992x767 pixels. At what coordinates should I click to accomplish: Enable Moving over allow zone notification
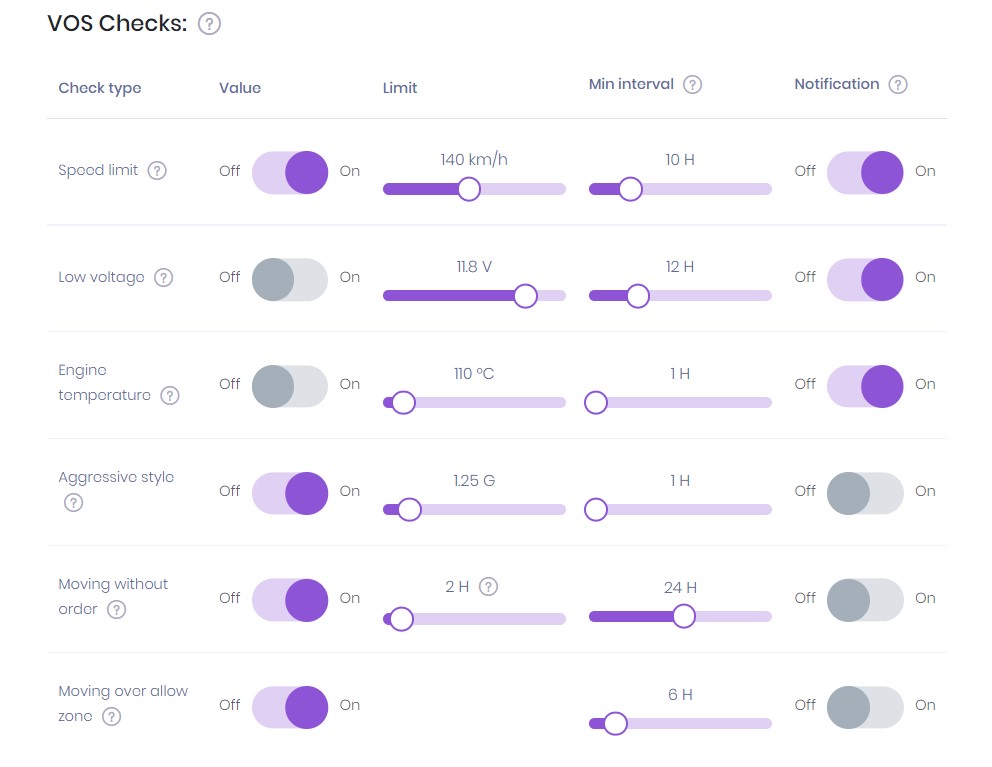point(865,705)
